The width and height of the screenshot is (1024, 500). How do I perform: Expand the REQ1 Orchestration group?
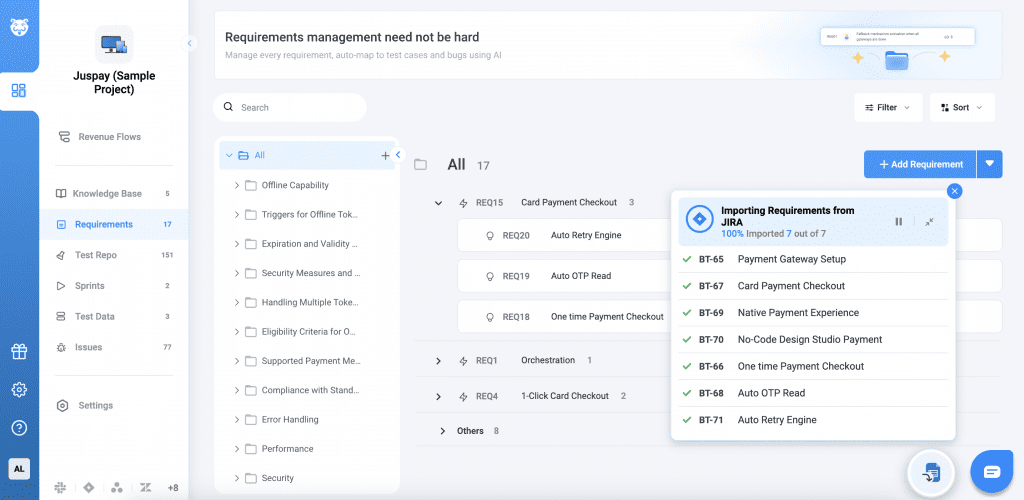point(438,360)
